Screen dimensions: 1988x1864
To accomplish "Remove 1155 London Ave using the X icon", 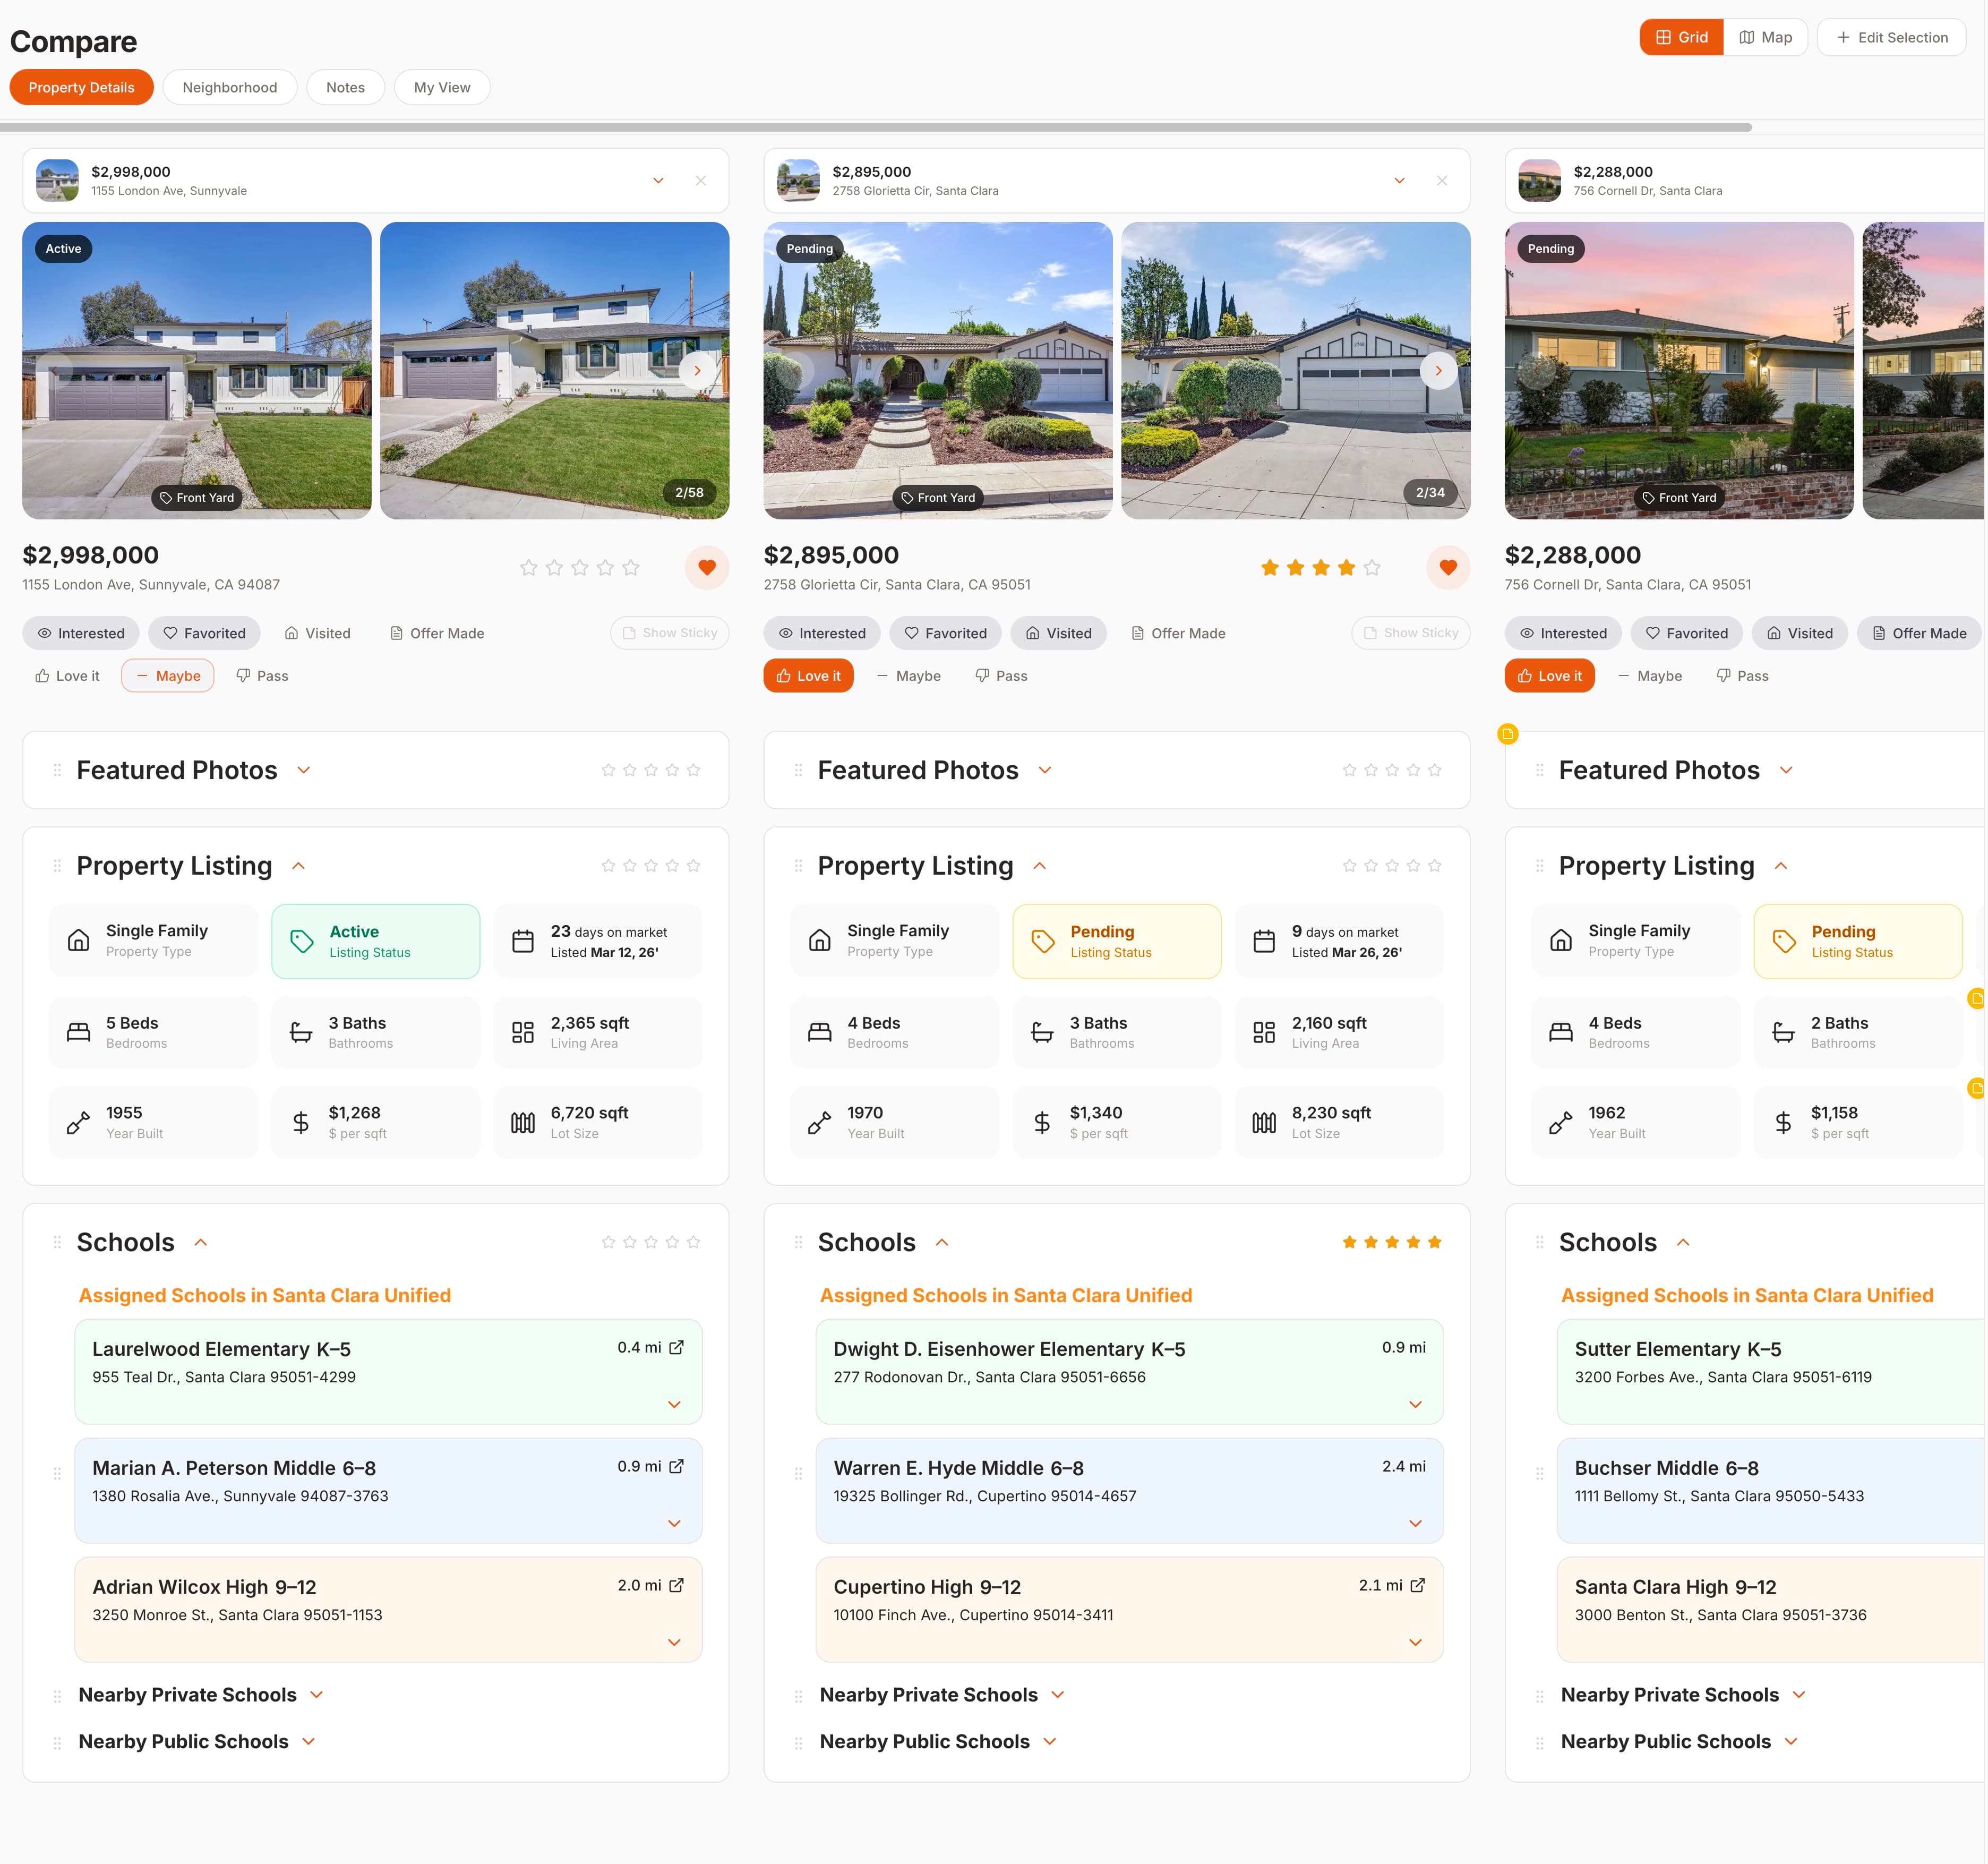I will (x=701, y=181).
